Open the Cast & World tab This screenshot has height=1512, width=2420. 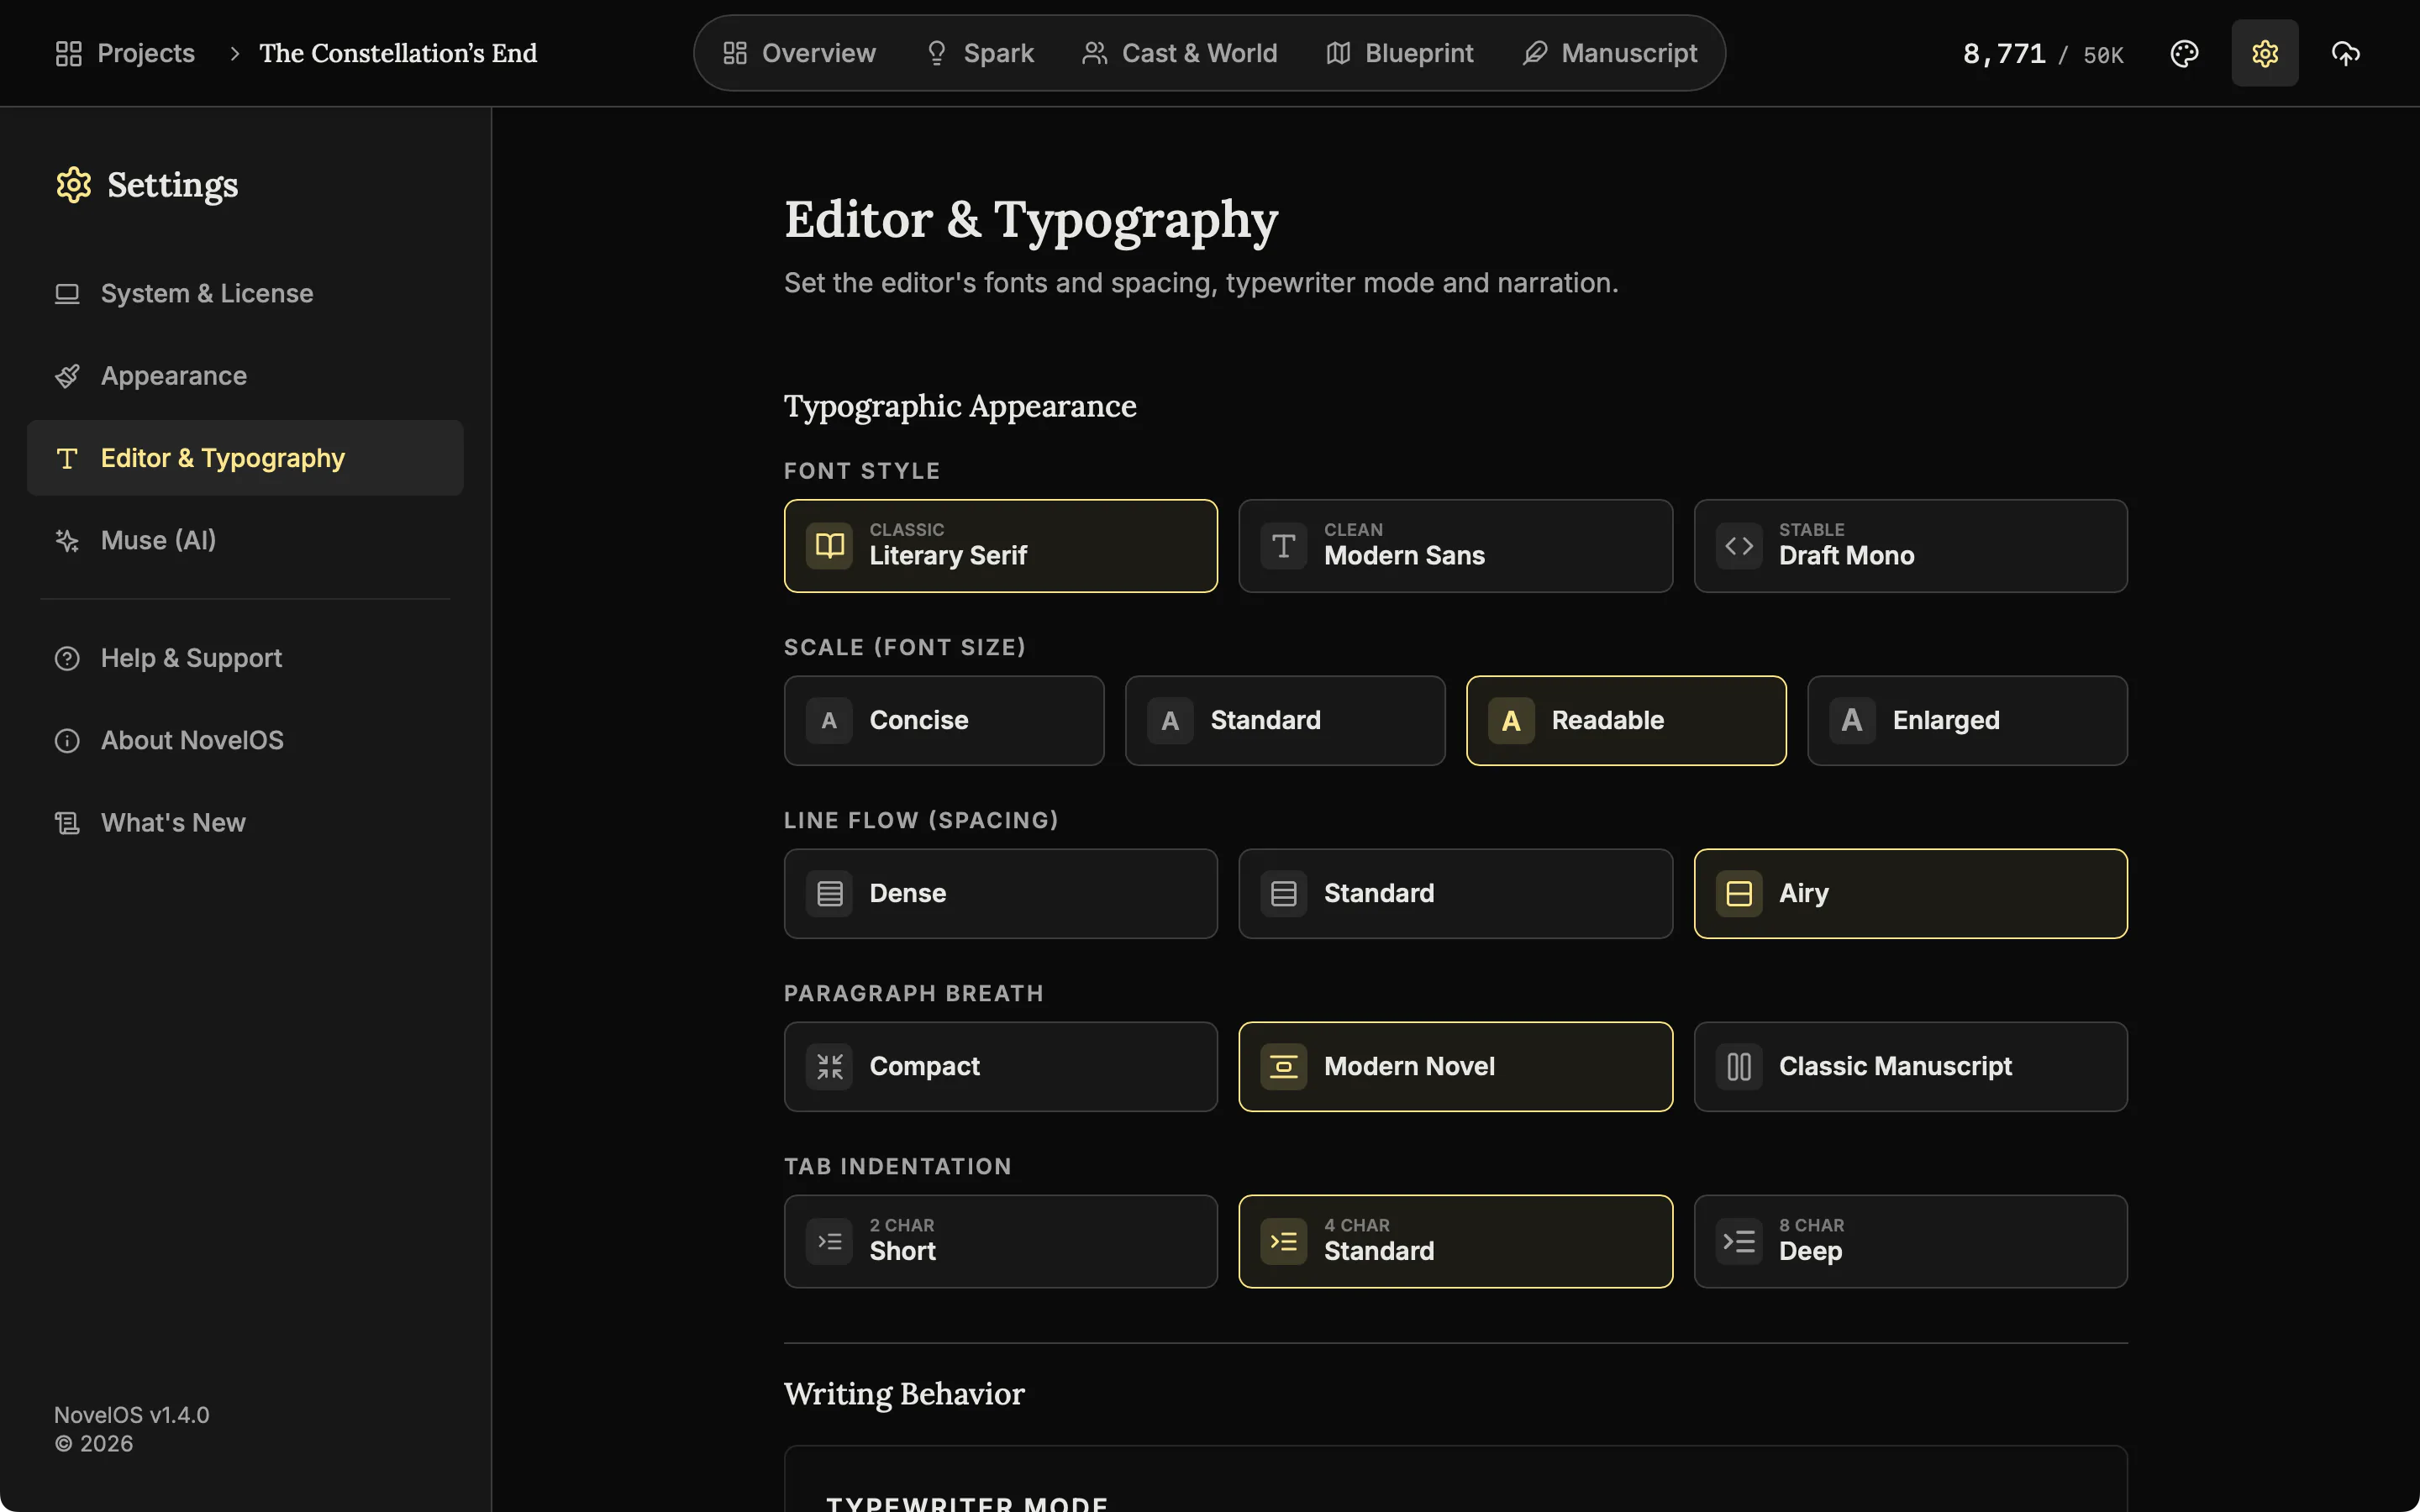point(1180,53)
